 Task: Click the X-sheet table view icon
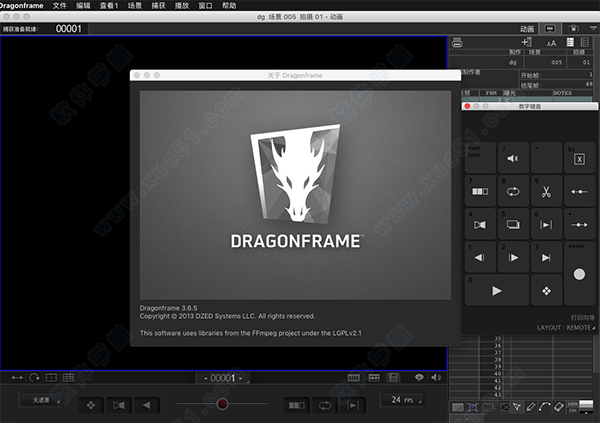374,378
